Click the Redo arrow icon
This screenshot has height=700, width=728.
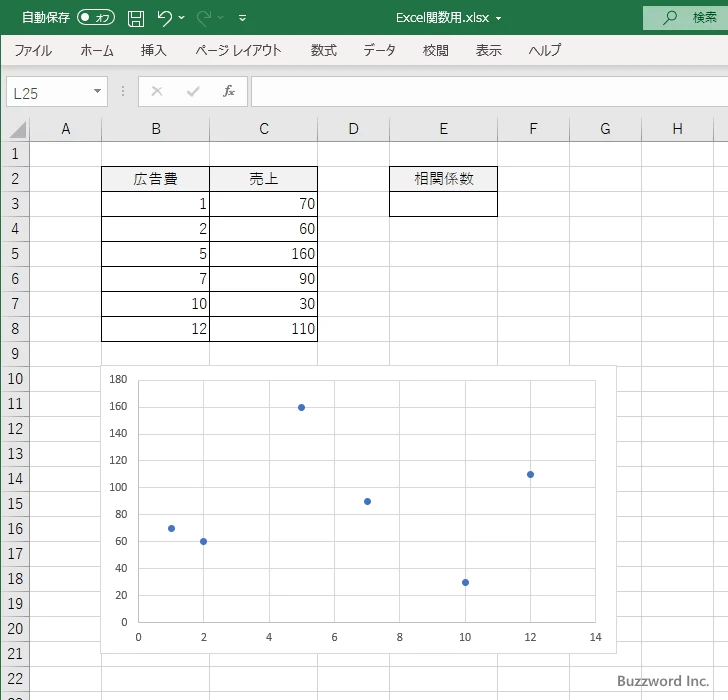pyautogui.click(x=204, y=18)
